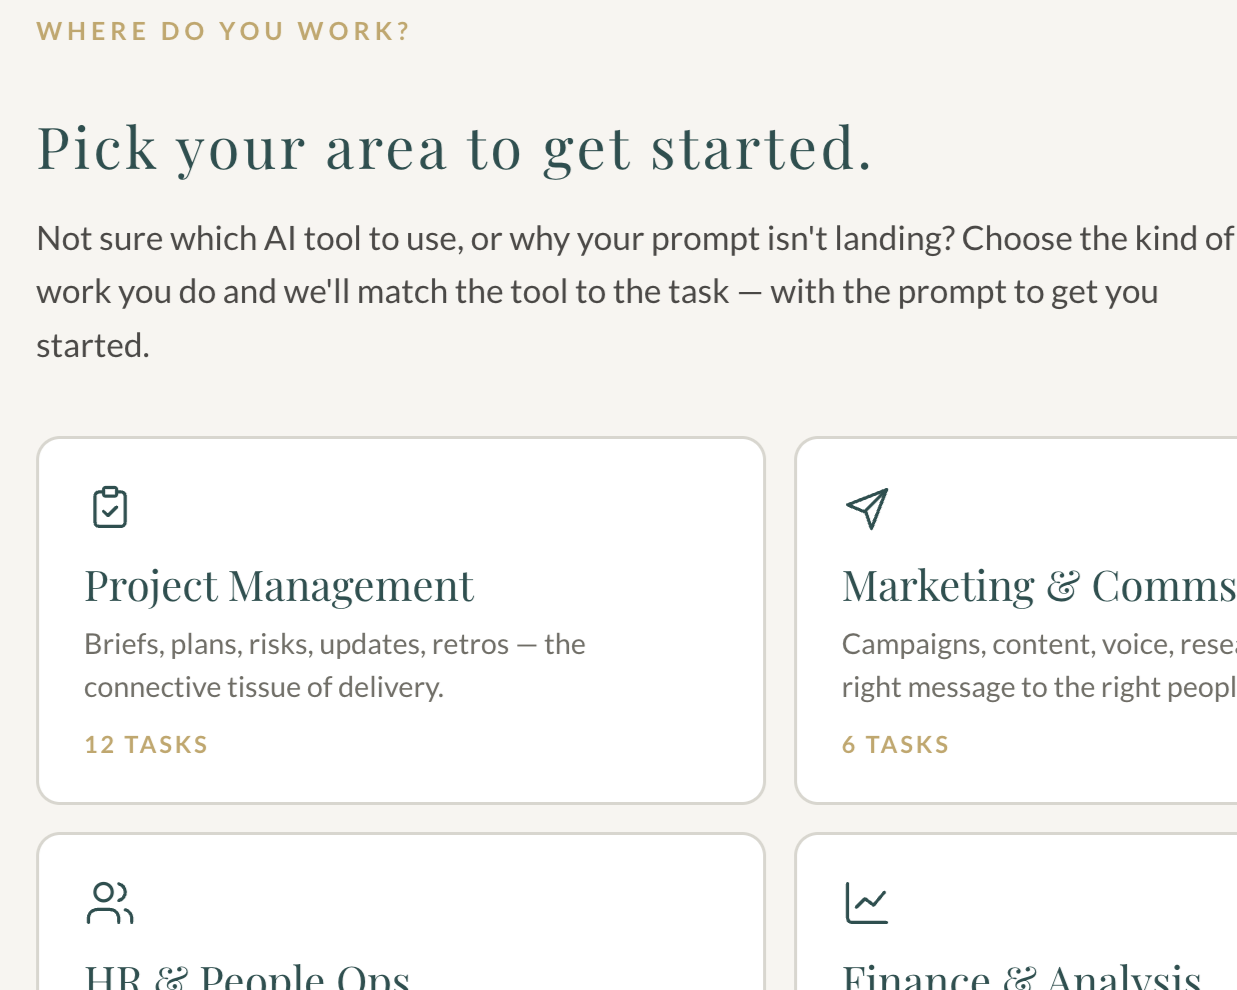Click the 'Pick your area' heading
This screenshot has height=990, width=1237.
455,149
